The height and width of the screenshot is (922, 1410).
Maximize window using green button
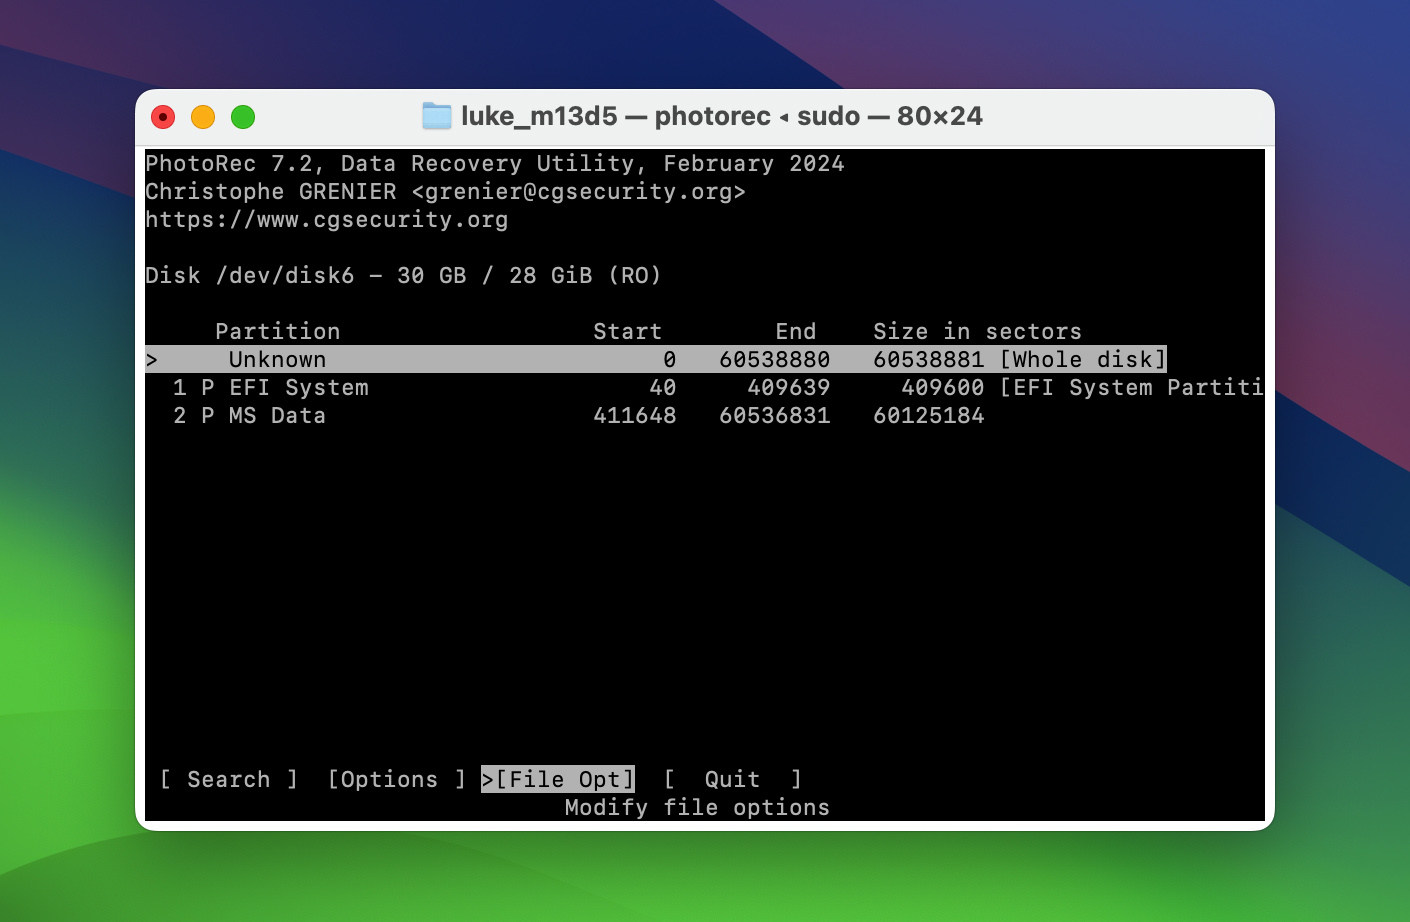pyautogui.click(x=243, y=117)
